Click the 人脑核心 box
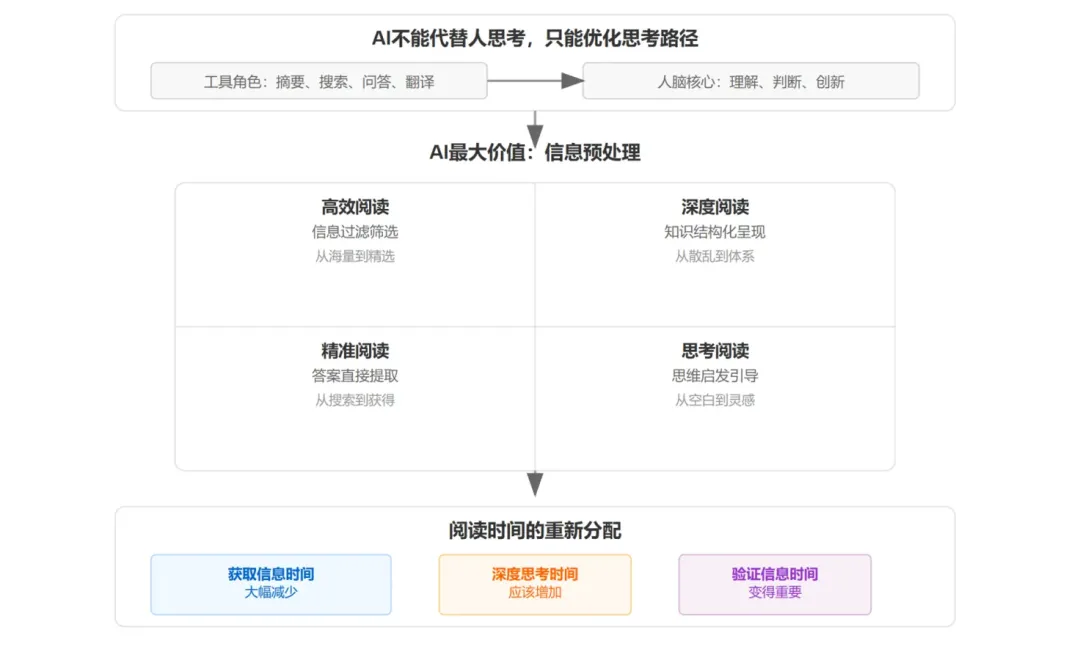 pos(750,81)
